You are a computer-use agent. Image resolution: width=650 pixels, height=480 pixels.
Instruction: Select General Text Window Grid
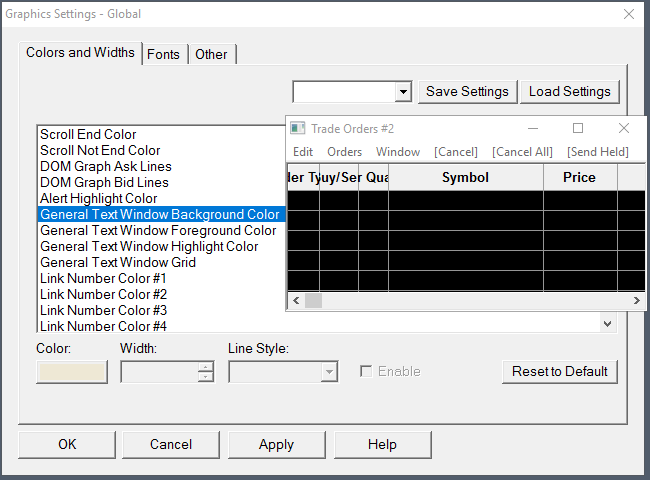pos(162,262)
